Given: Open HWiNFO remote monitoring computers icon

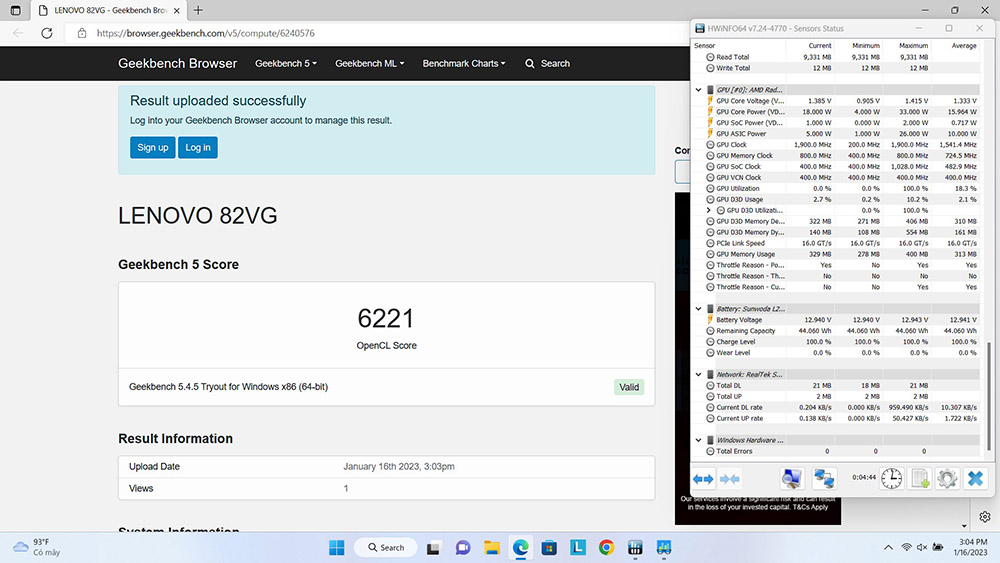Looking at the screenshot, I should pyautogui.click(x=824, y=478).
